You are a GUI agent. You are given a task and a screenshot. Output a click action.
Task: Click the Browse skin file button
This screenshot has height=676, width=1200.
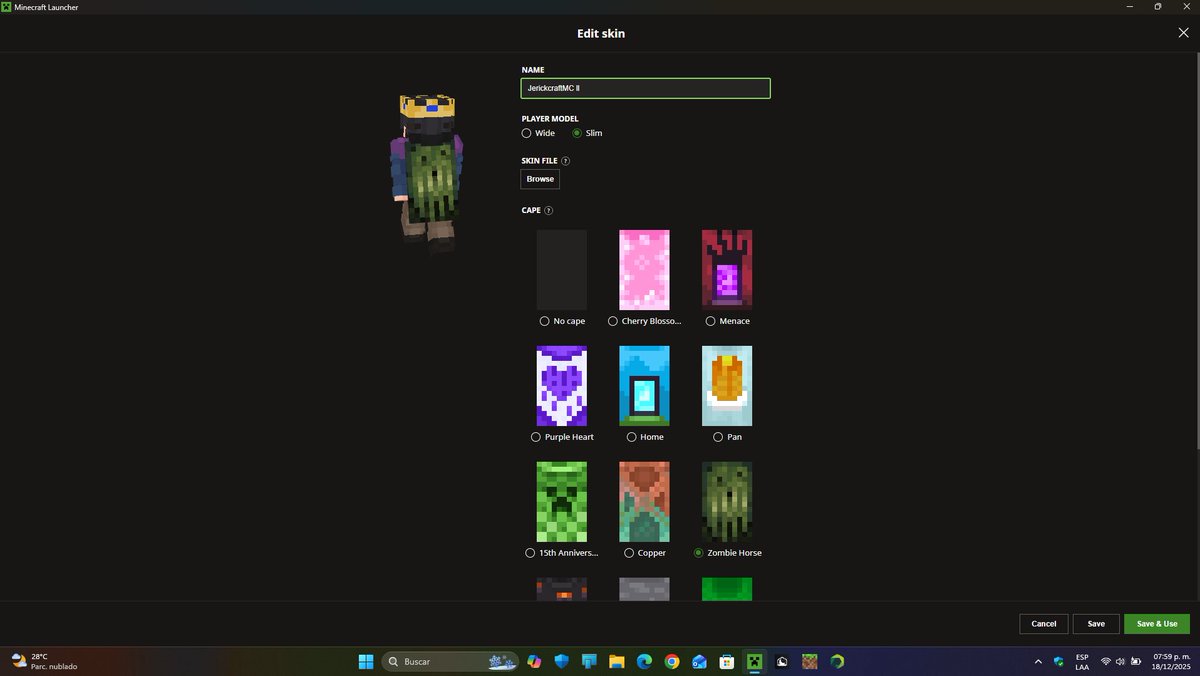[x=540, y=179]
